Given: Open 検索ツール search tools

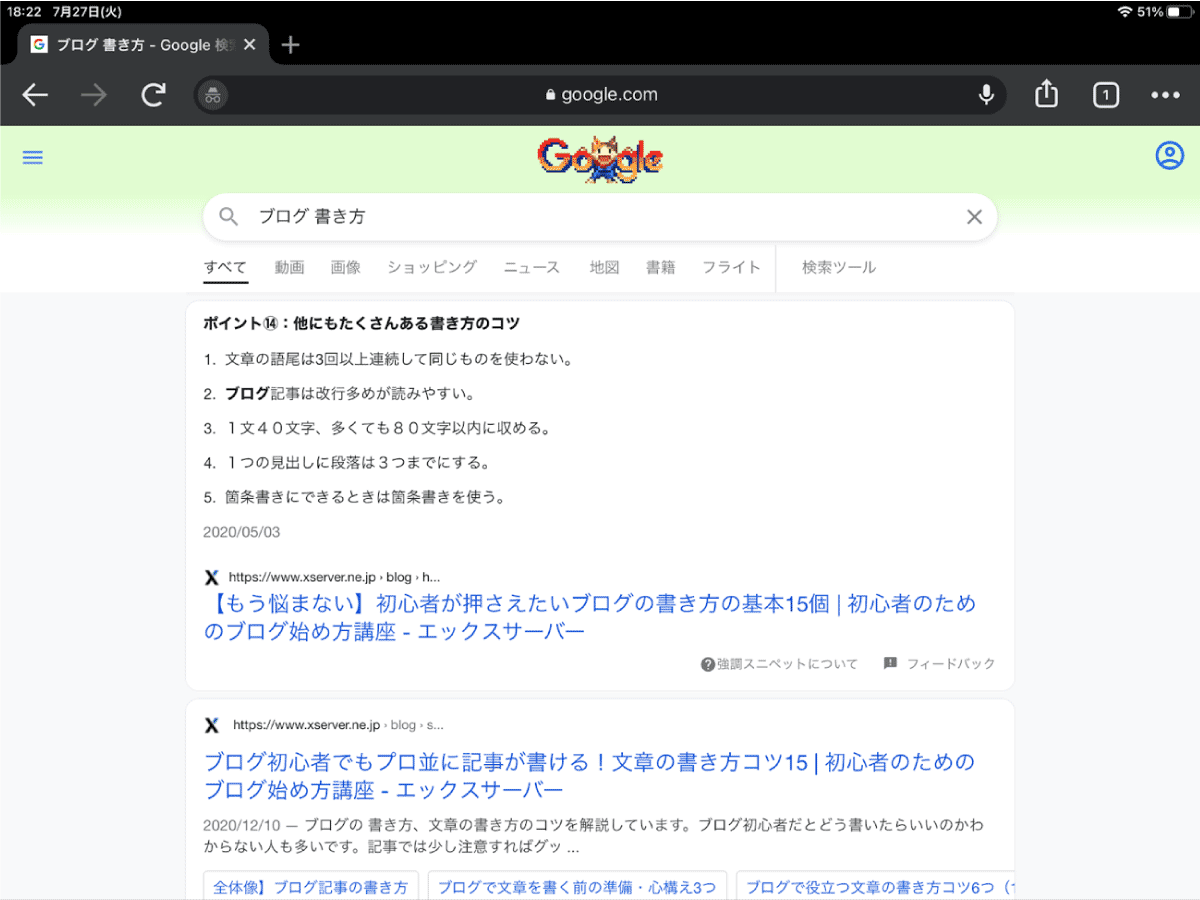Looking at the screenshot, I should coord(839,267).
